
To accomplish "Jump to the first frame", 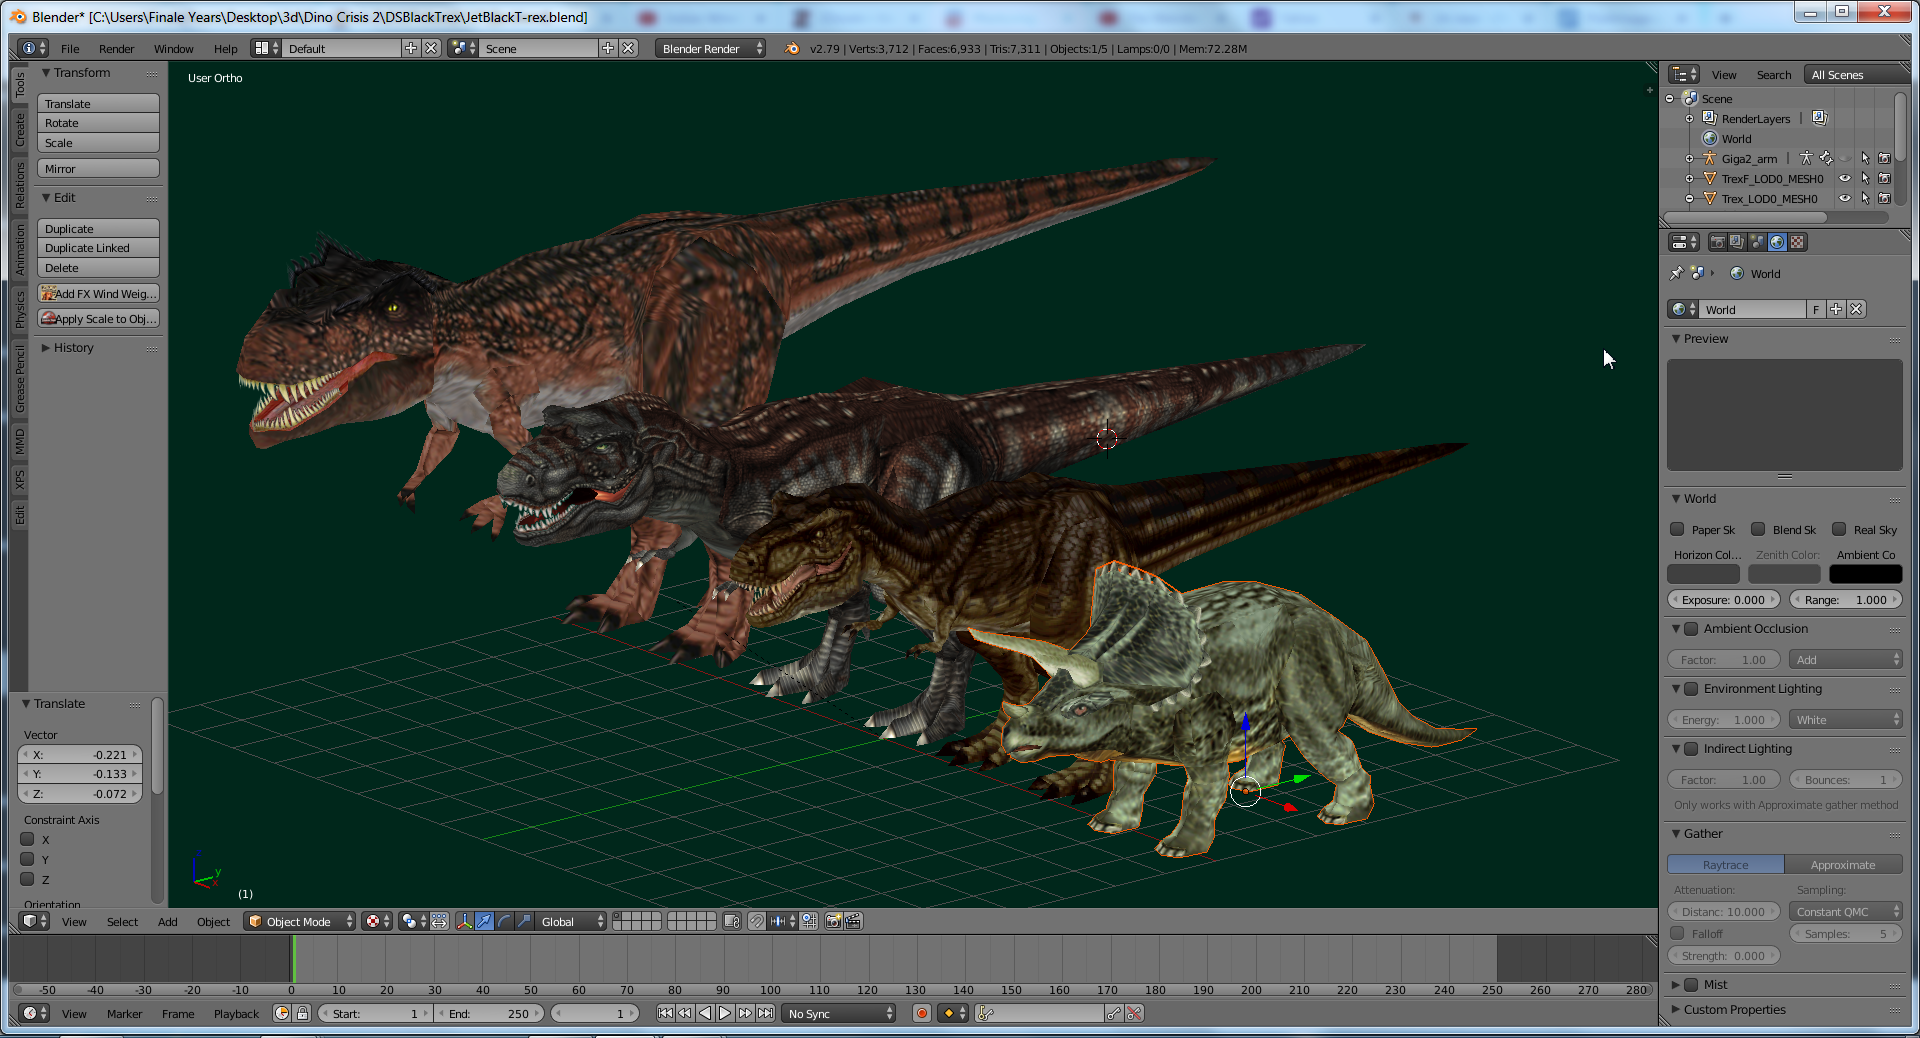I will tap(665, 1013).
